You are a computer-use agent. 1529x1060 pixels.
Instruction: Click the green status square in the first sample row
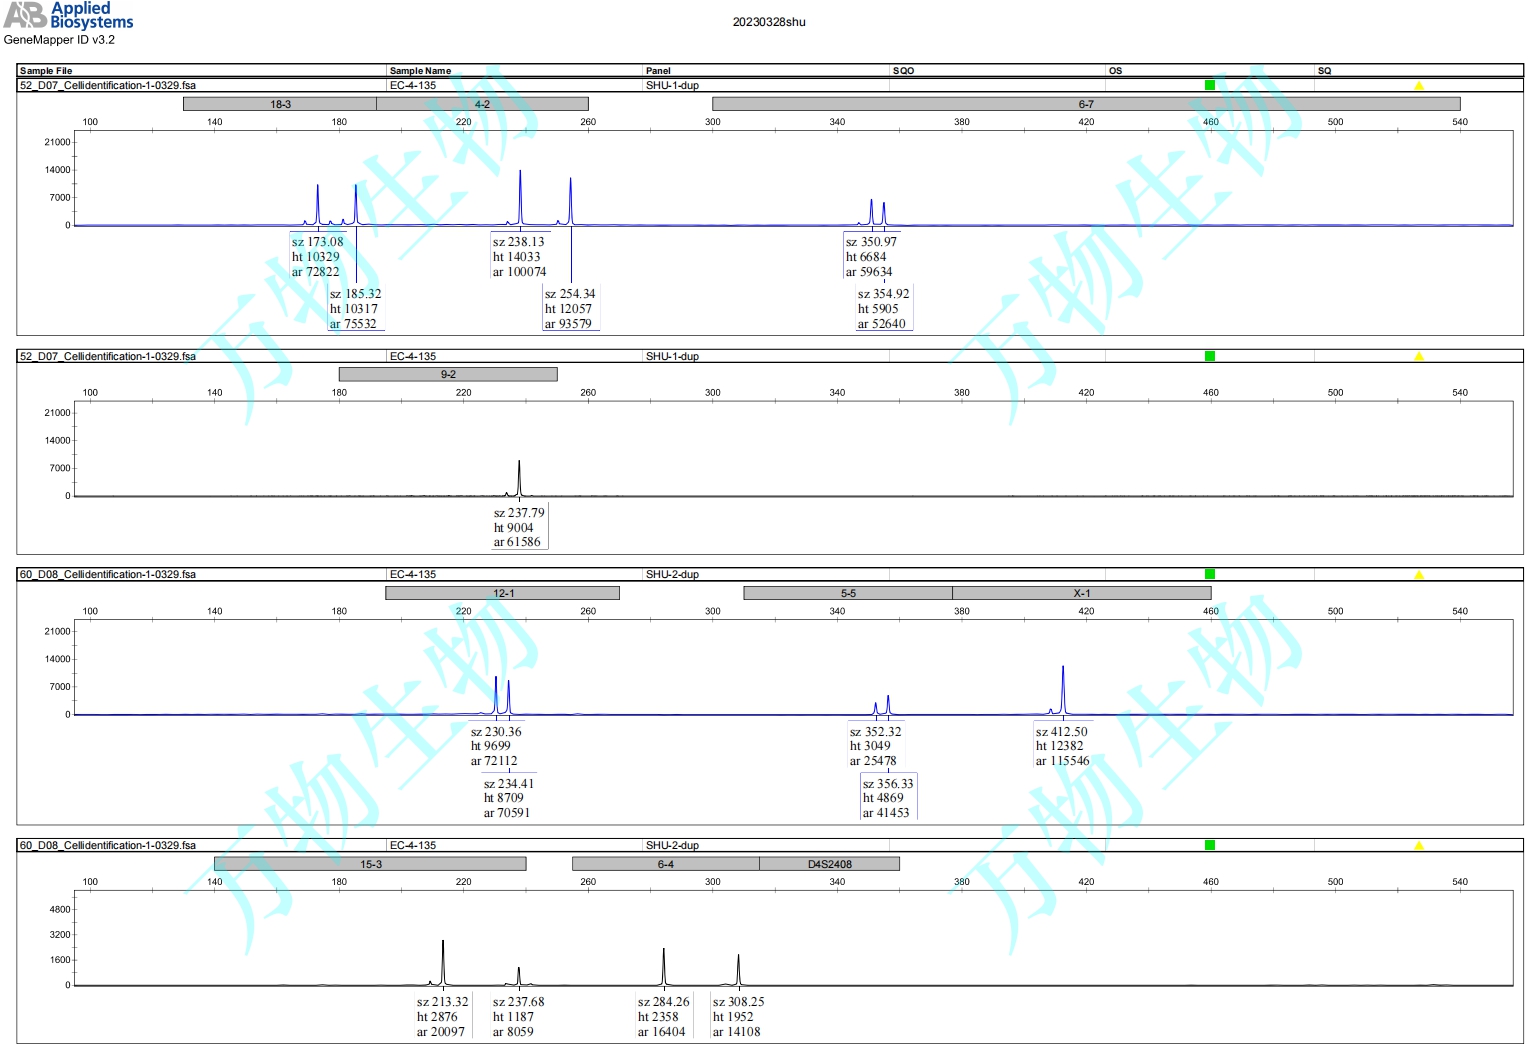1209,85
